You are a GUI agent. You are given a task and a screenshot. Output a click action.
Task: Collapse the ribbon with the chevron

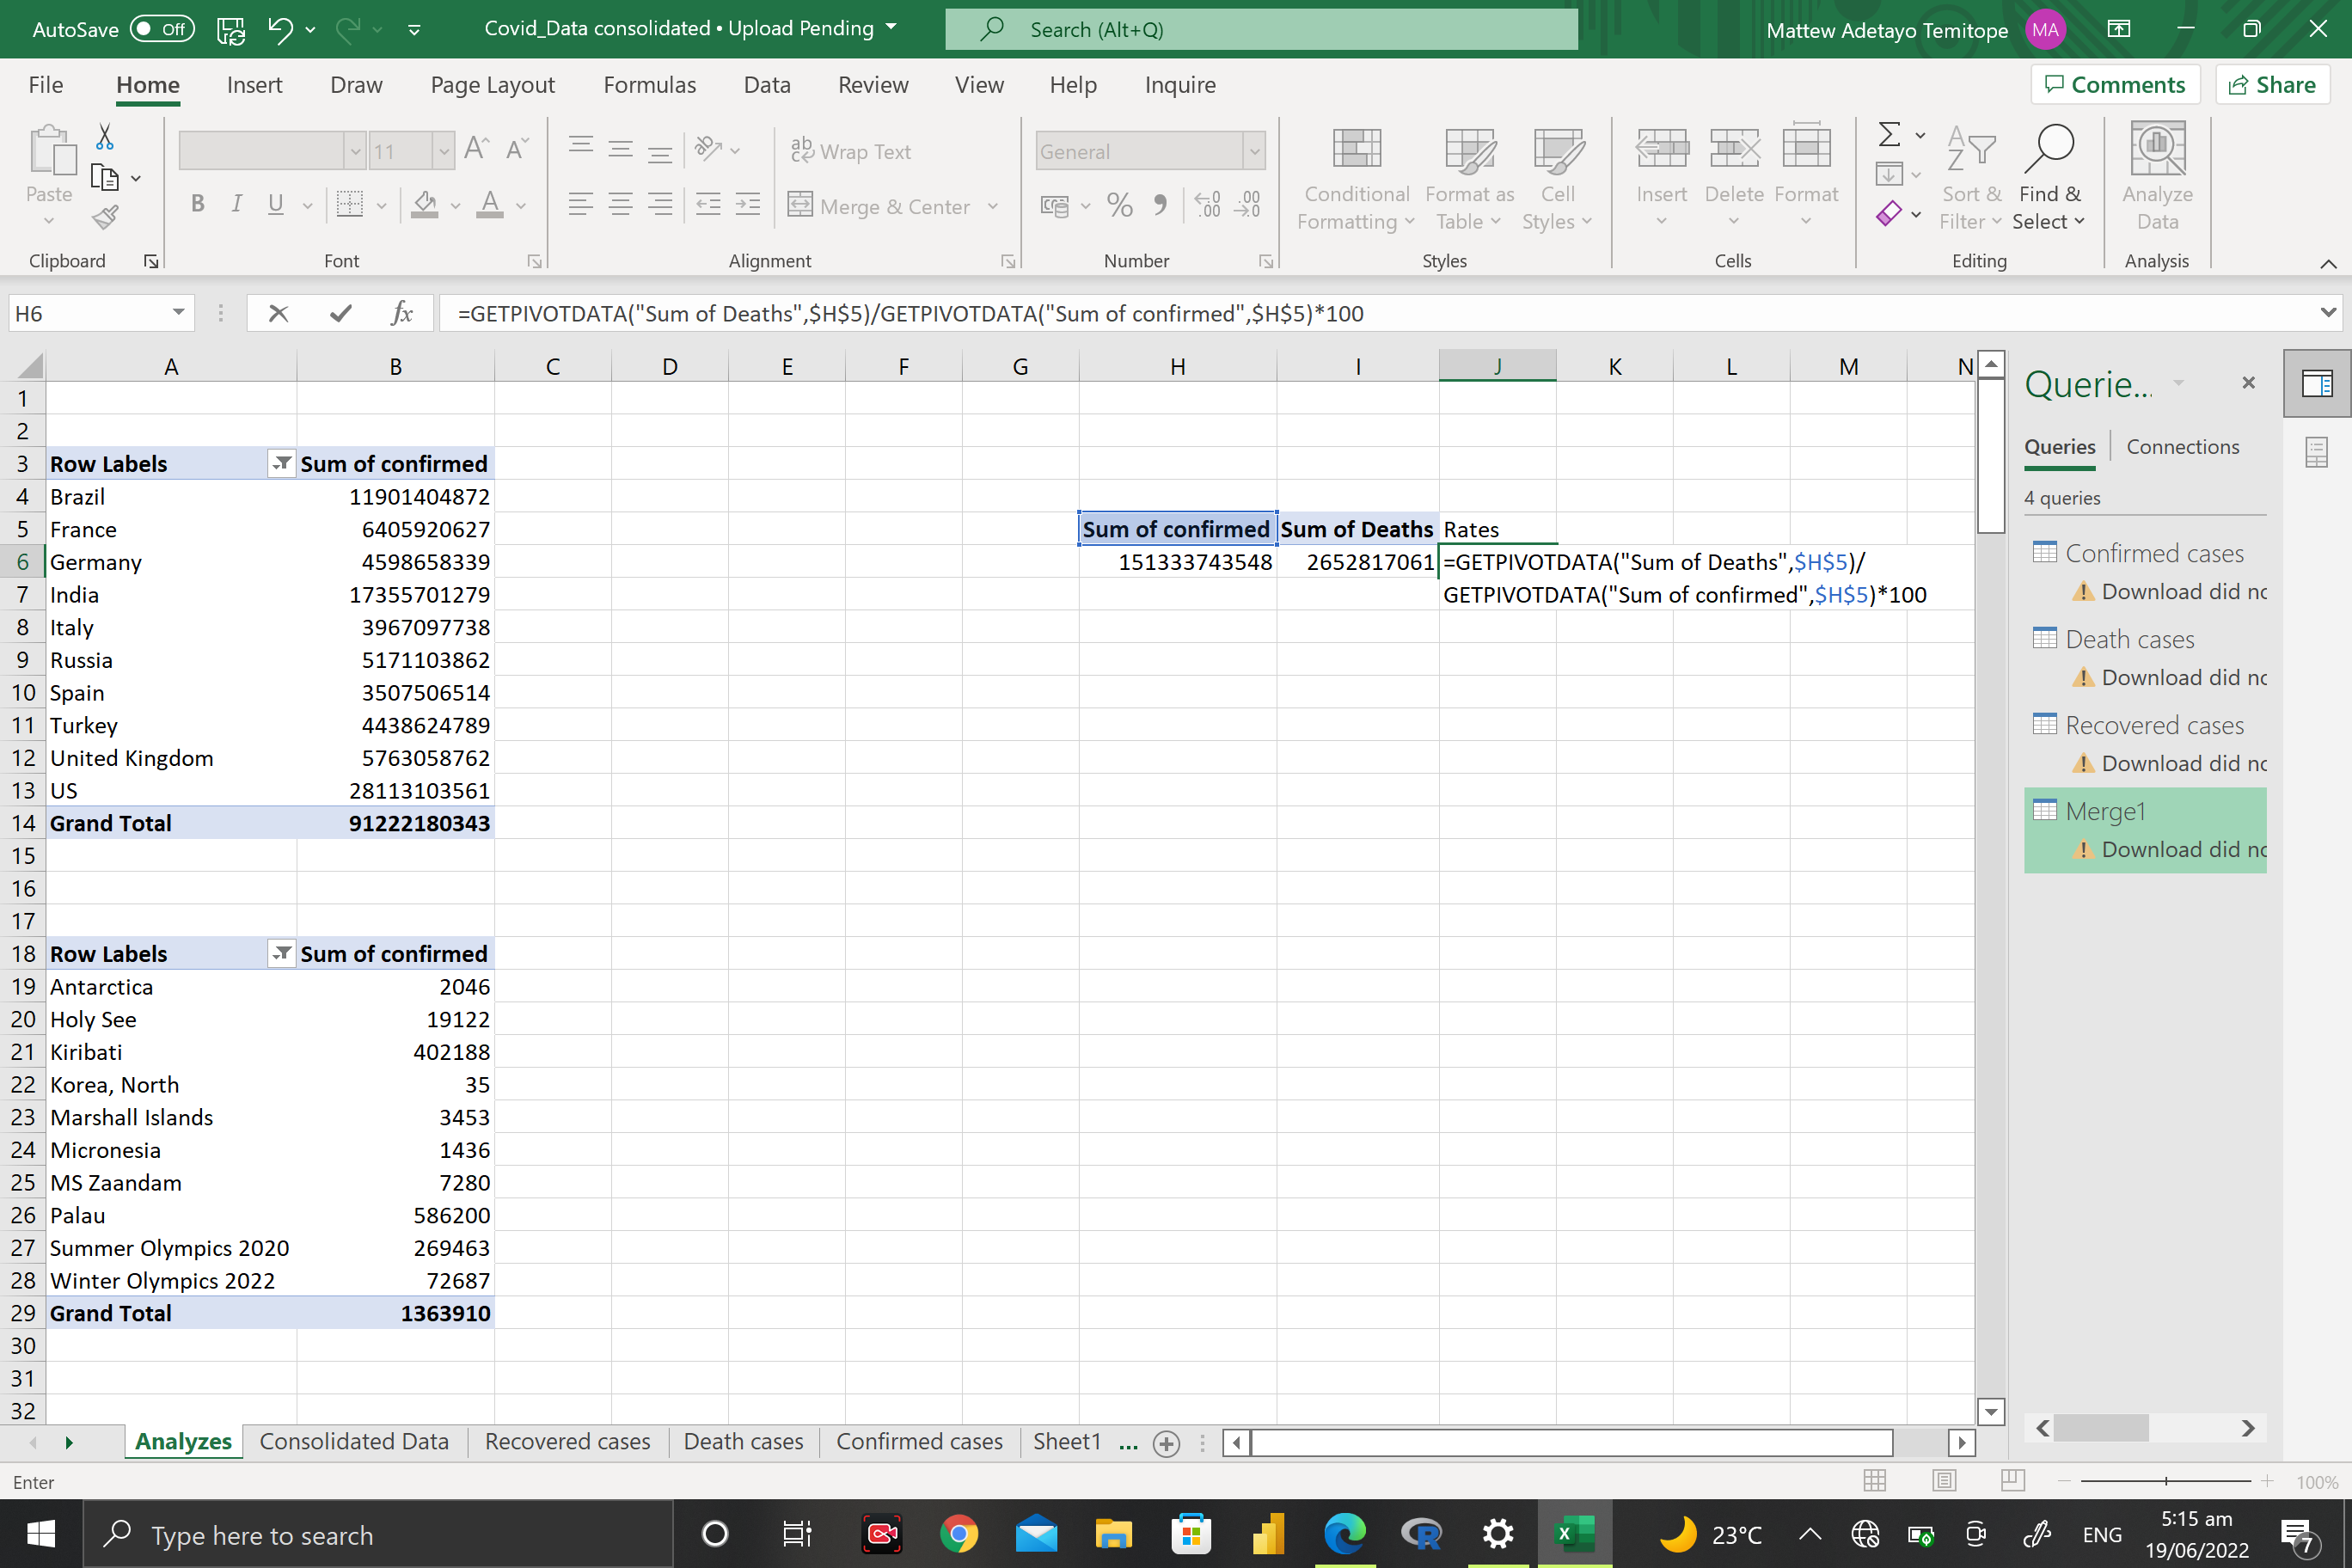(2328, 263)
